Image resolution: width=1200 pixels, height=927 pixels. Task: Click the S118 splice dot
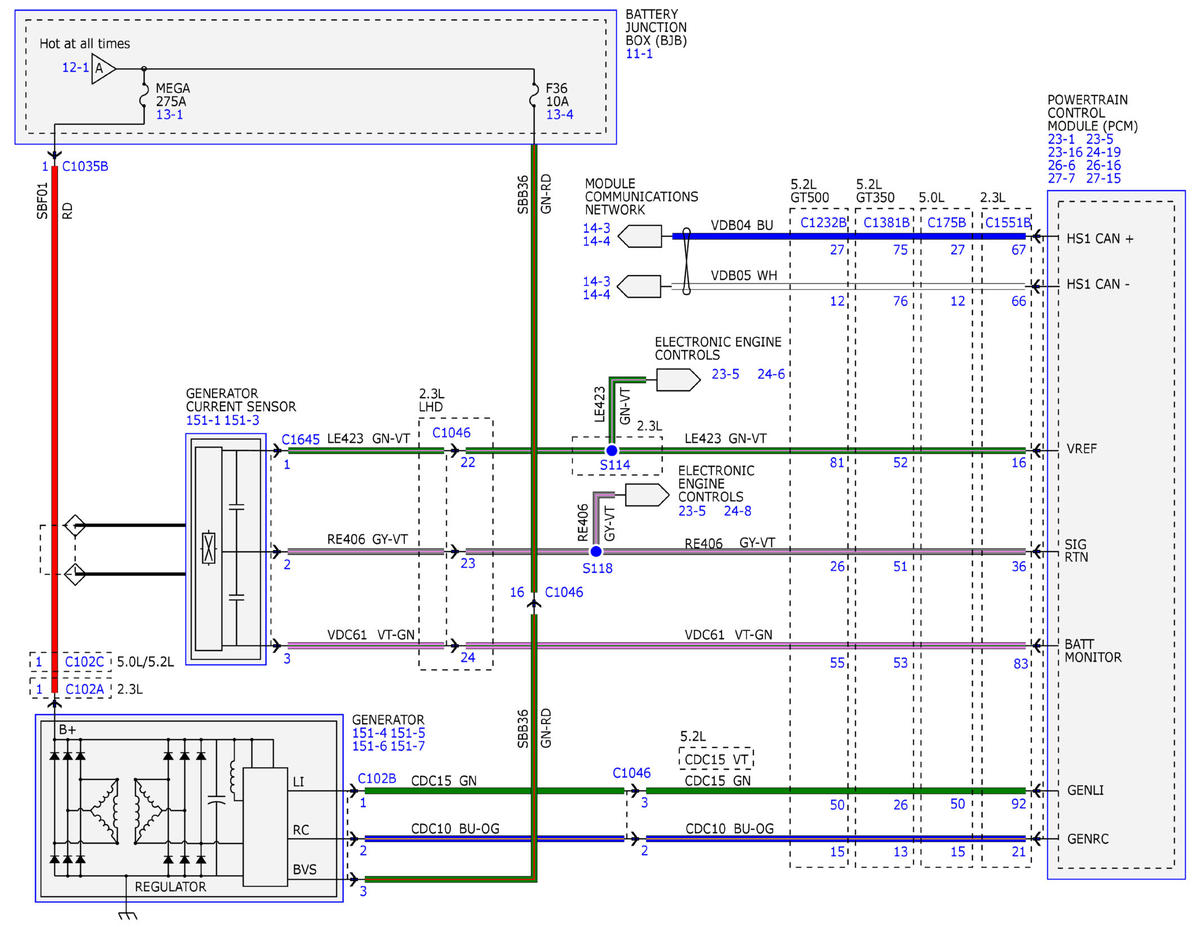596,551
